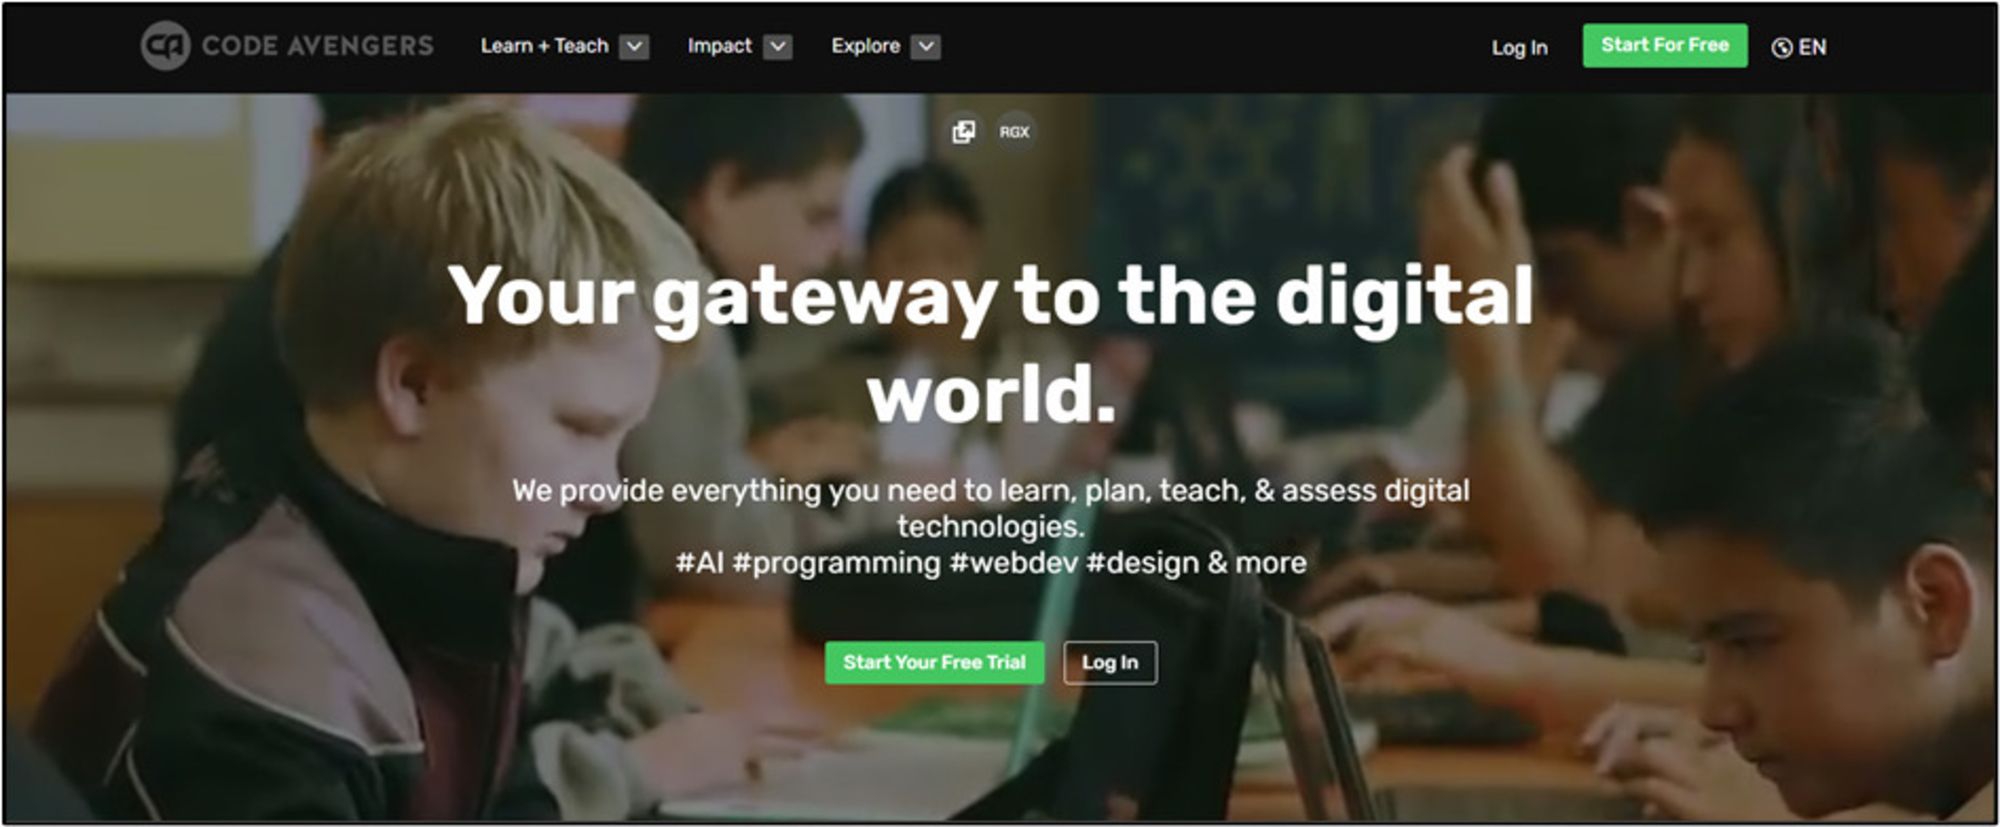Click Log In in the top navigation
The height and width of the screenshot is (827, 2000).
pos(1519,47)
